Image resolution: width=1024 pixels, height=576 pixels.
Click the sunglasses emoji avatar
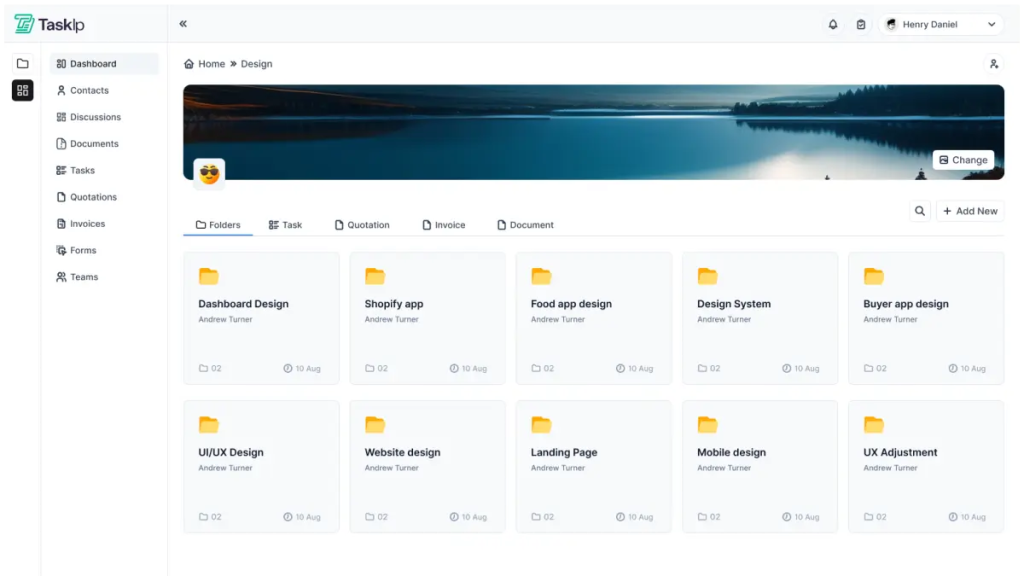[209, 174]
